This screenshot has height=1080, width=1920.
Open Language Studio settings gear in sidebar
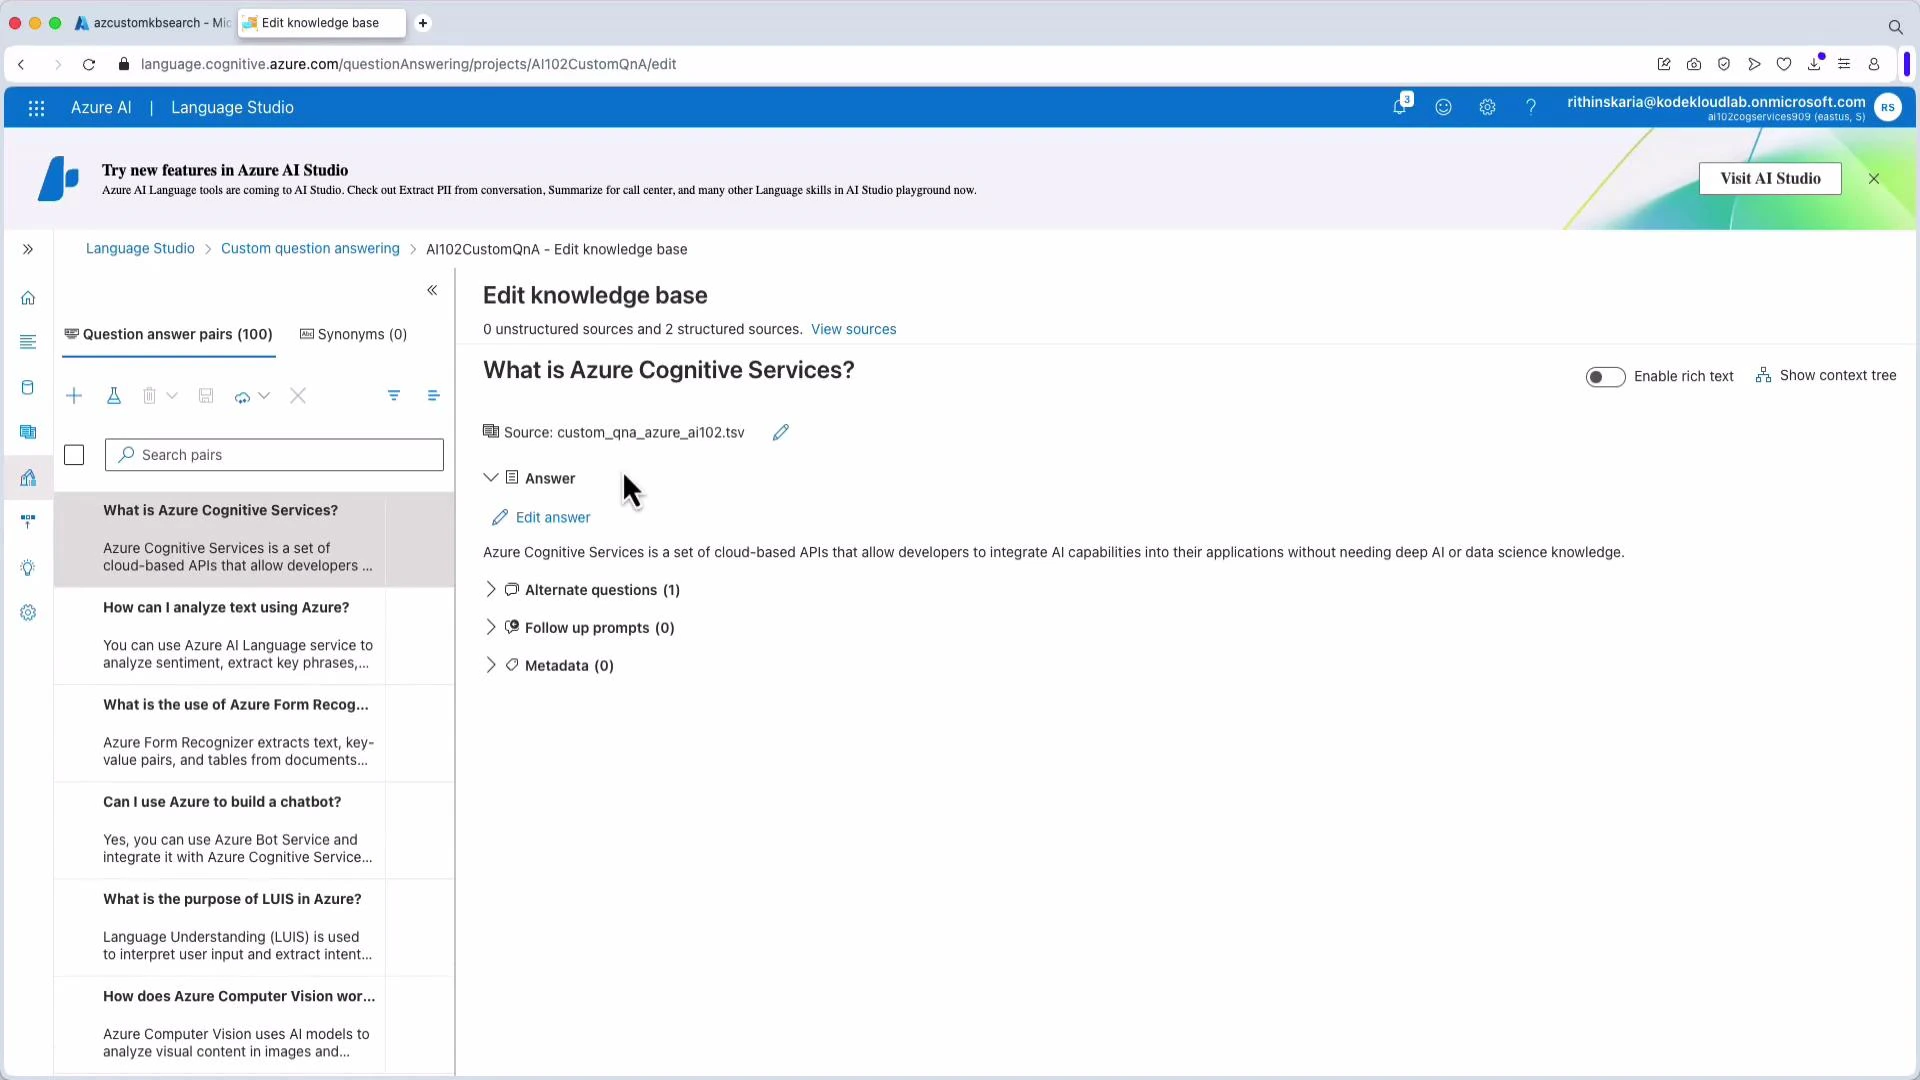coord(28,612)
